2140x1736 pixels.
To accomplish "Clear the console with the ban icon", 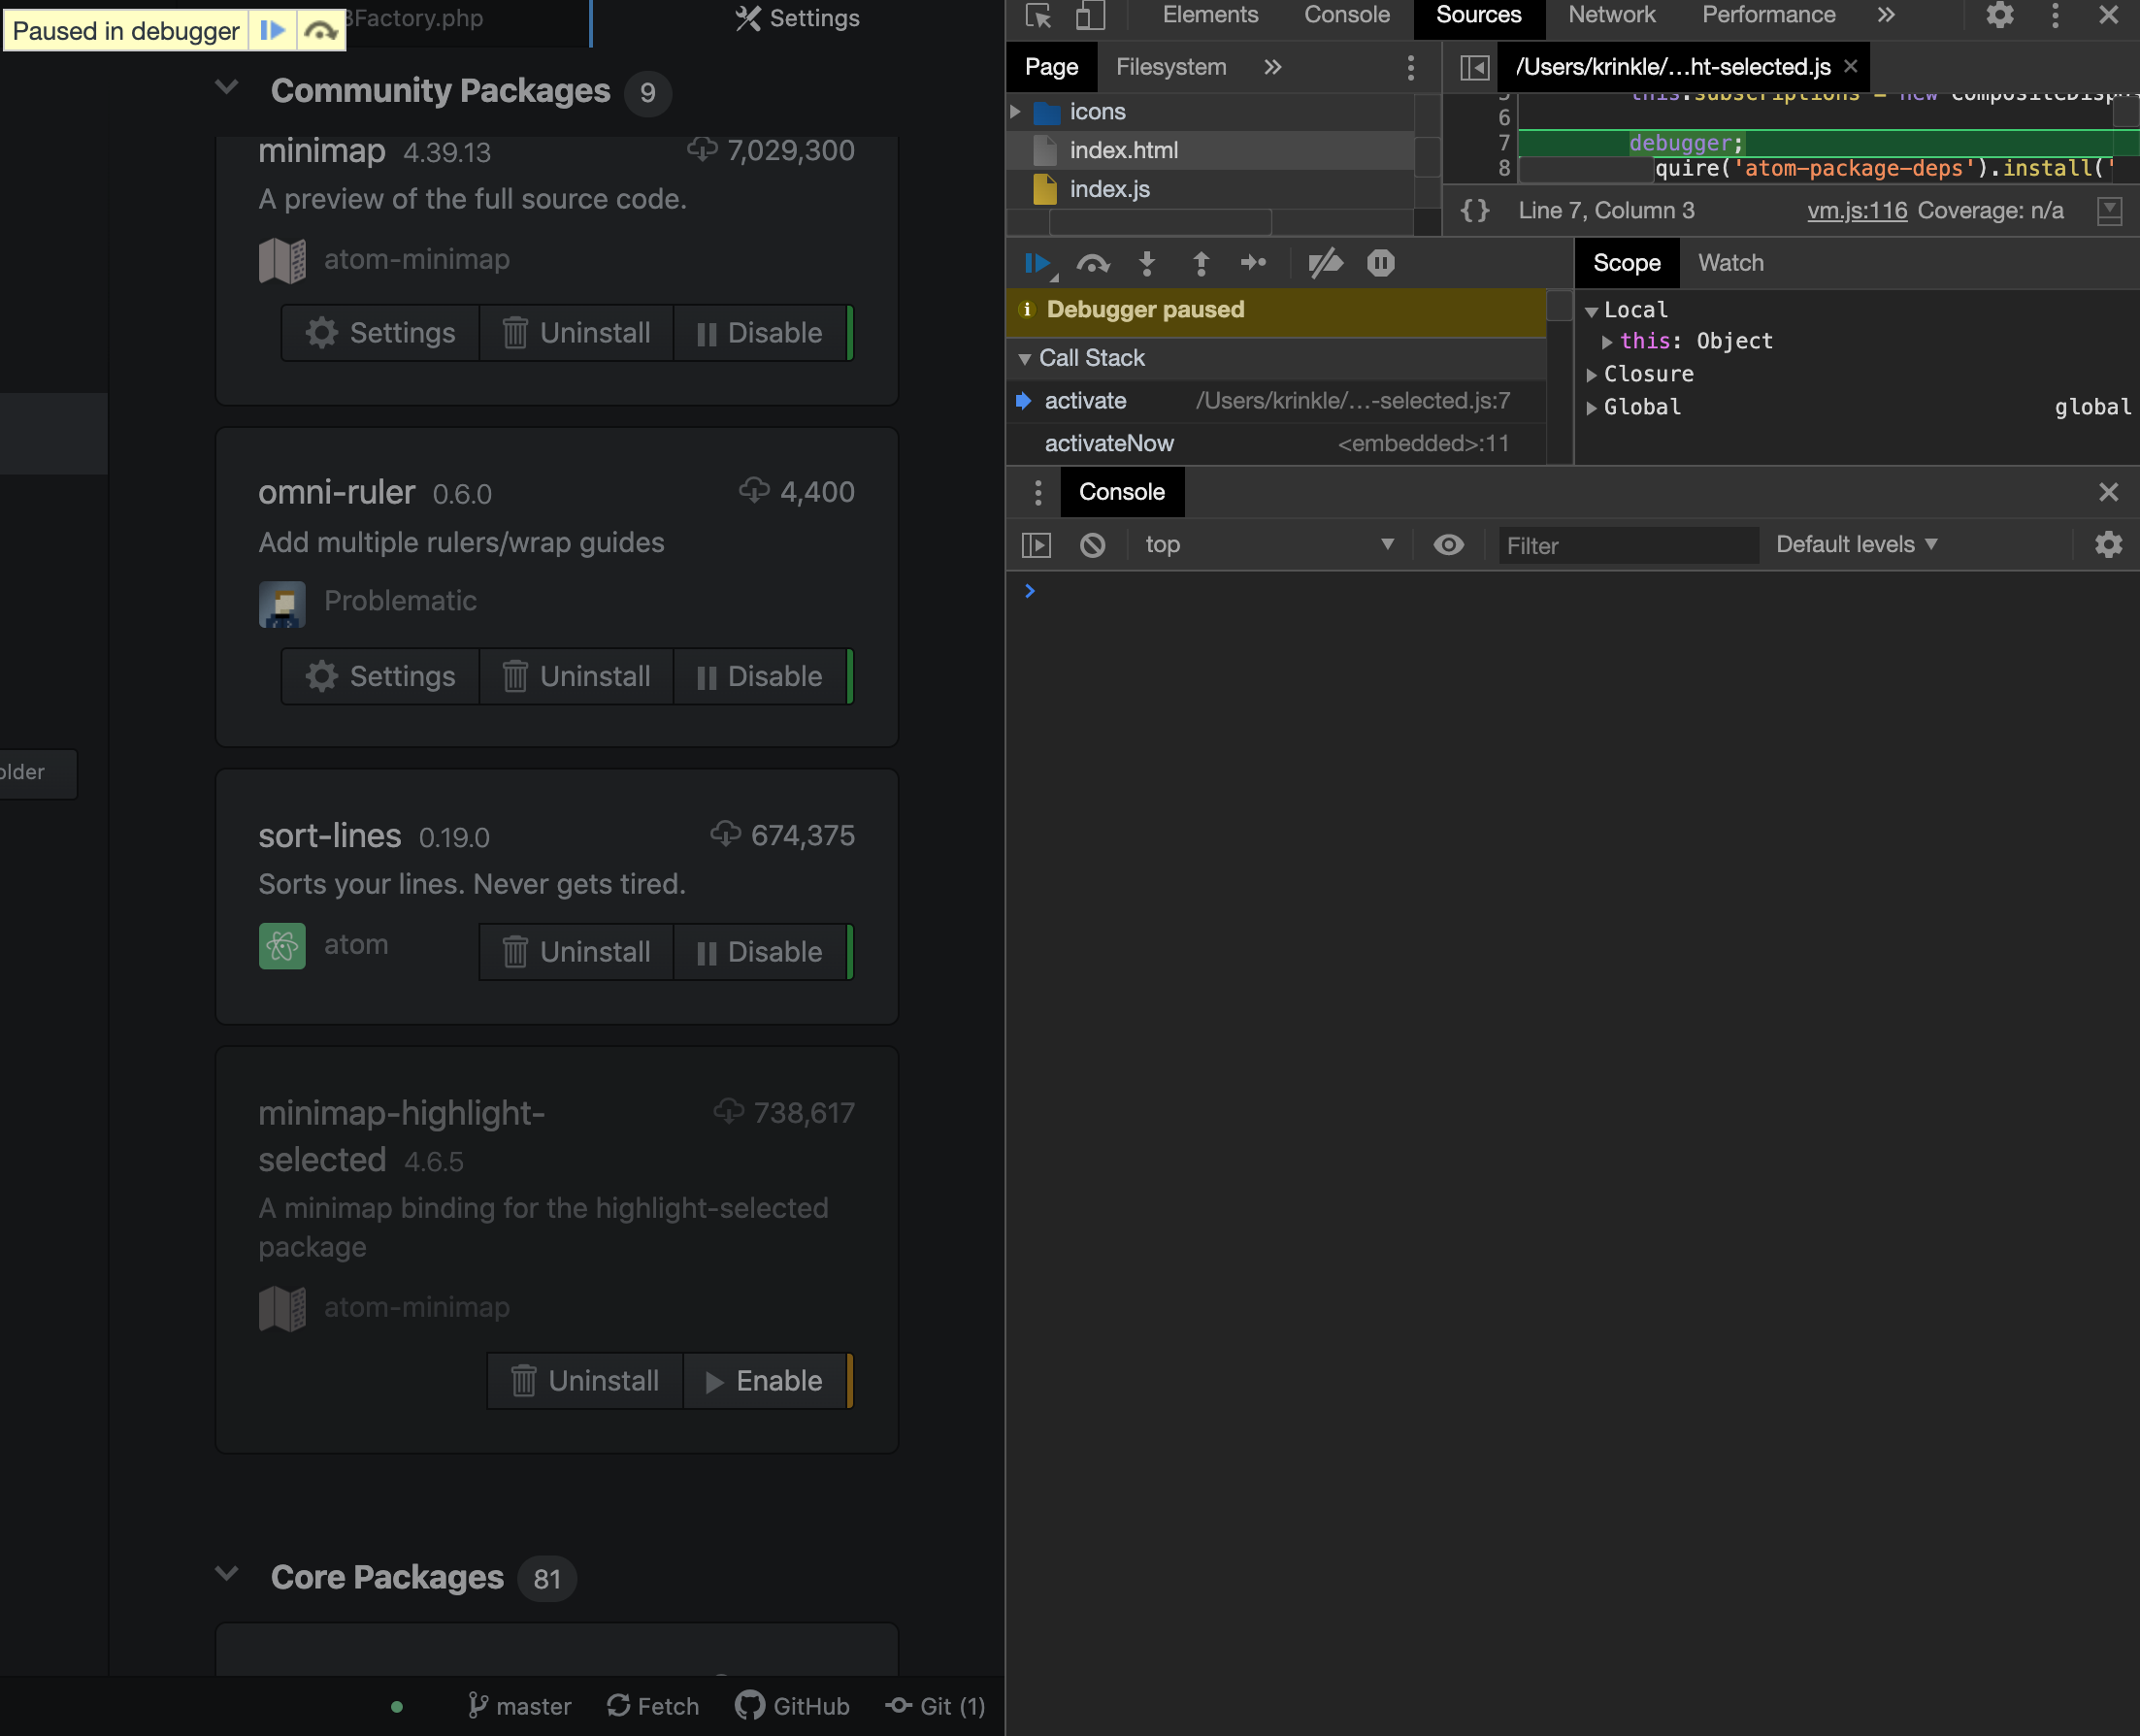I will click(x=1092, y=545).
